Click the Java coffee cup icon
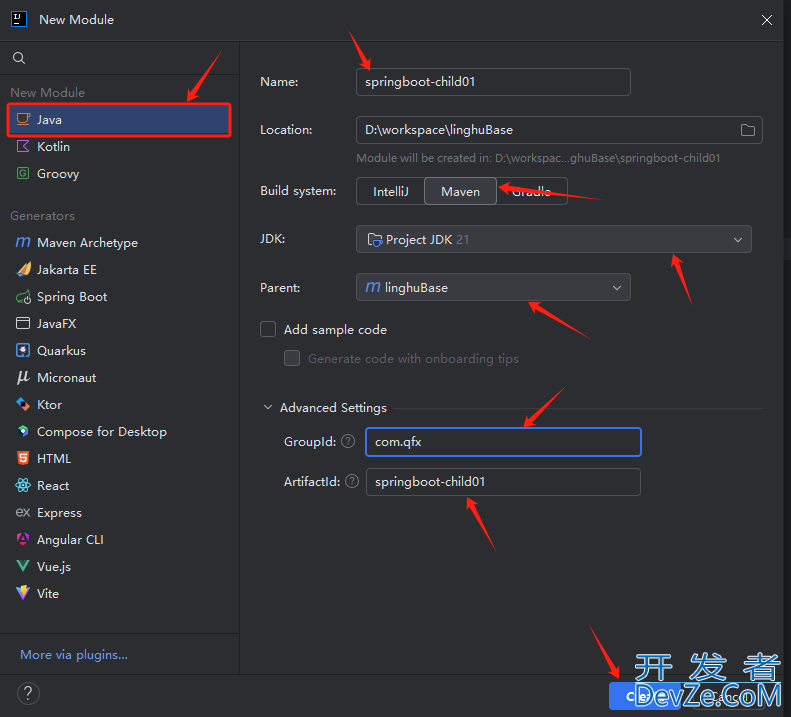Viewport: 791px width, 717px height. click(23, 119)
